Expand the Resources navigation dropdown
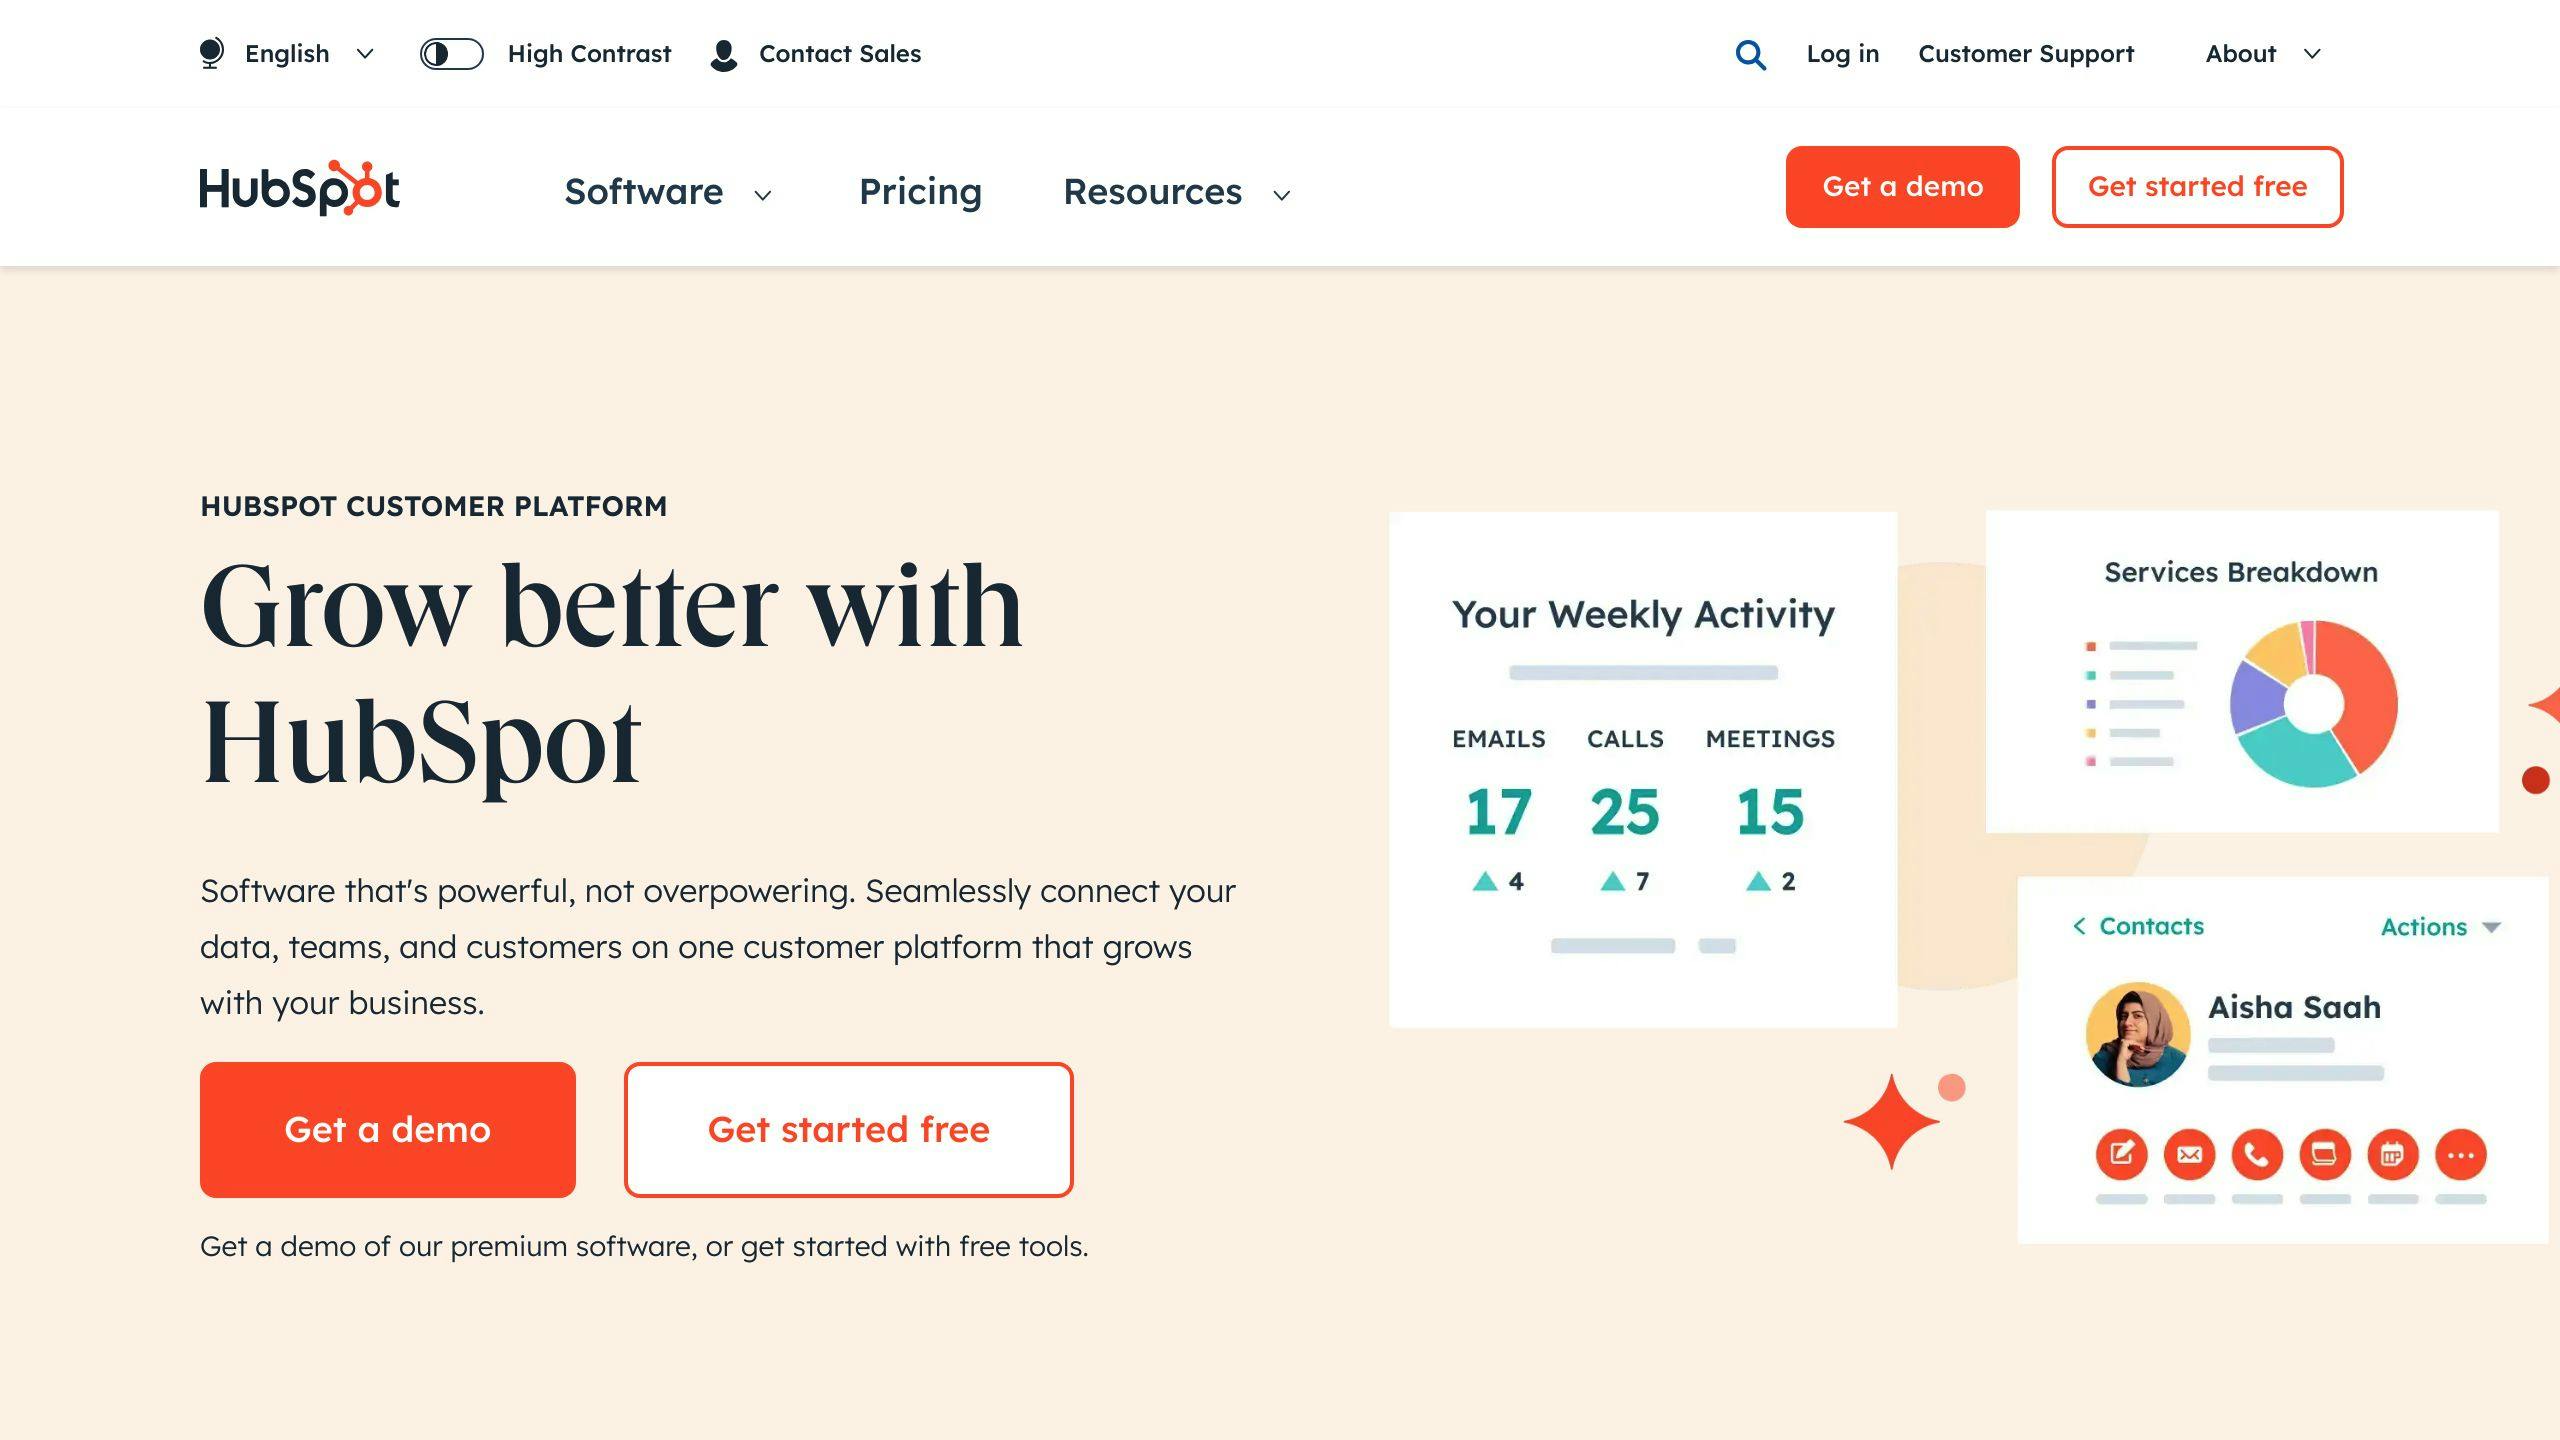 (1178, 190)
